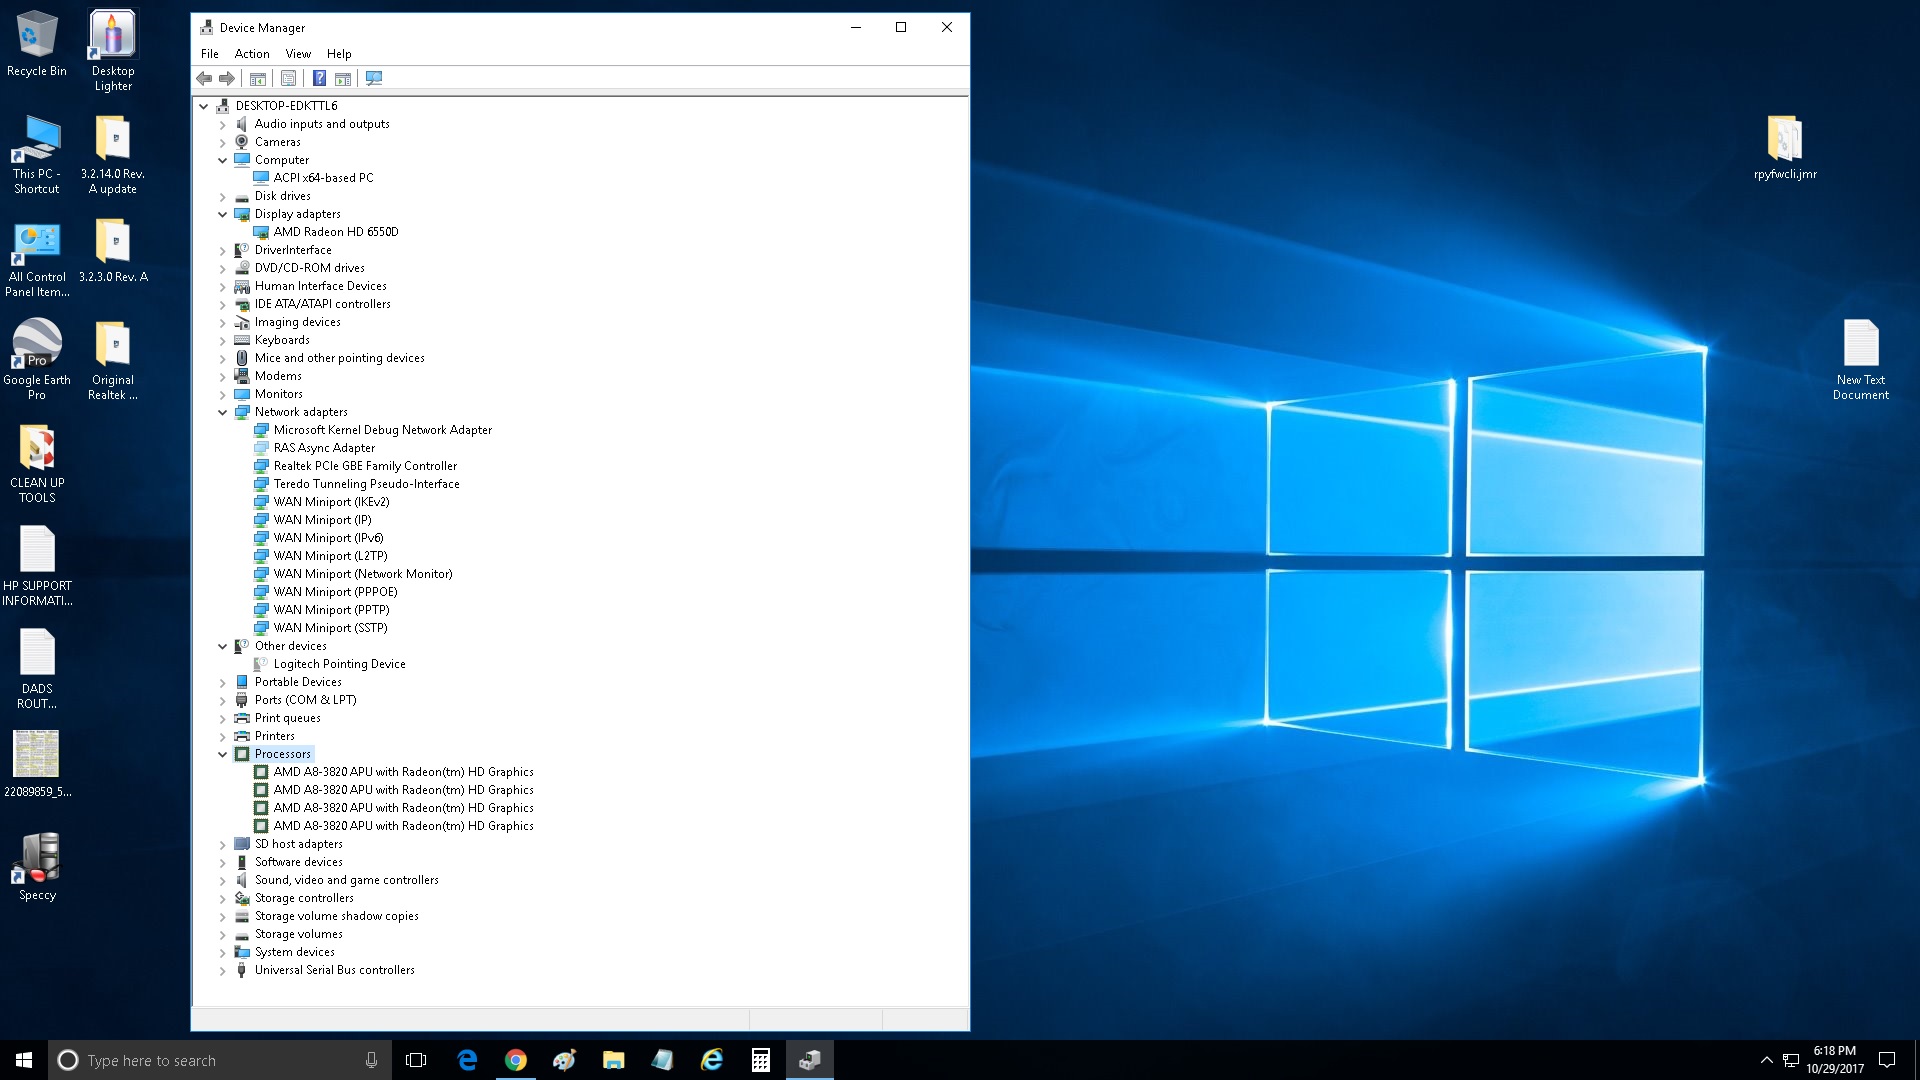This screenshot has height=1080, width=1920.
Task: Click Show/Hide Console Tree toolbar icon
Action: pyautogui.click(x=258, y=78)
